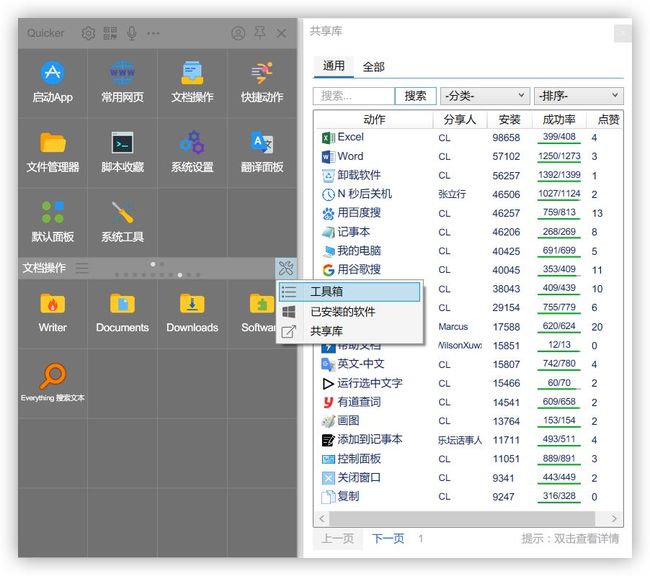Switch to the 全部 tab

pos(374,67)
